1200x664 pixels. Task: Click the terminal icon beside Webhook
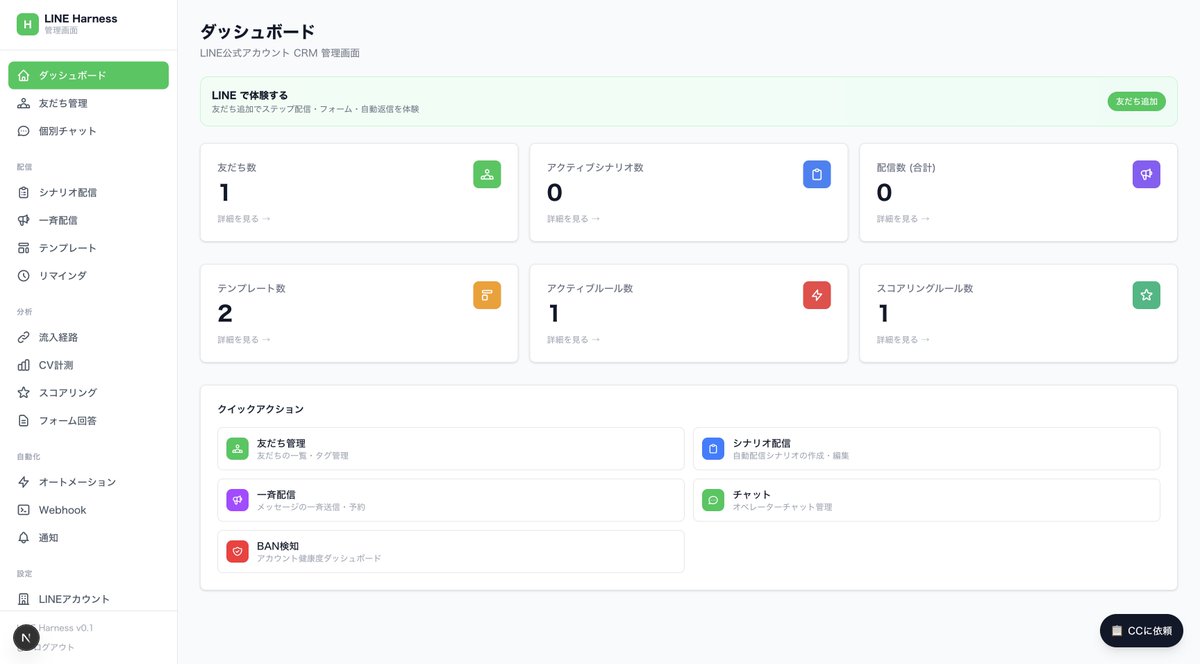[x=24, y=510]
